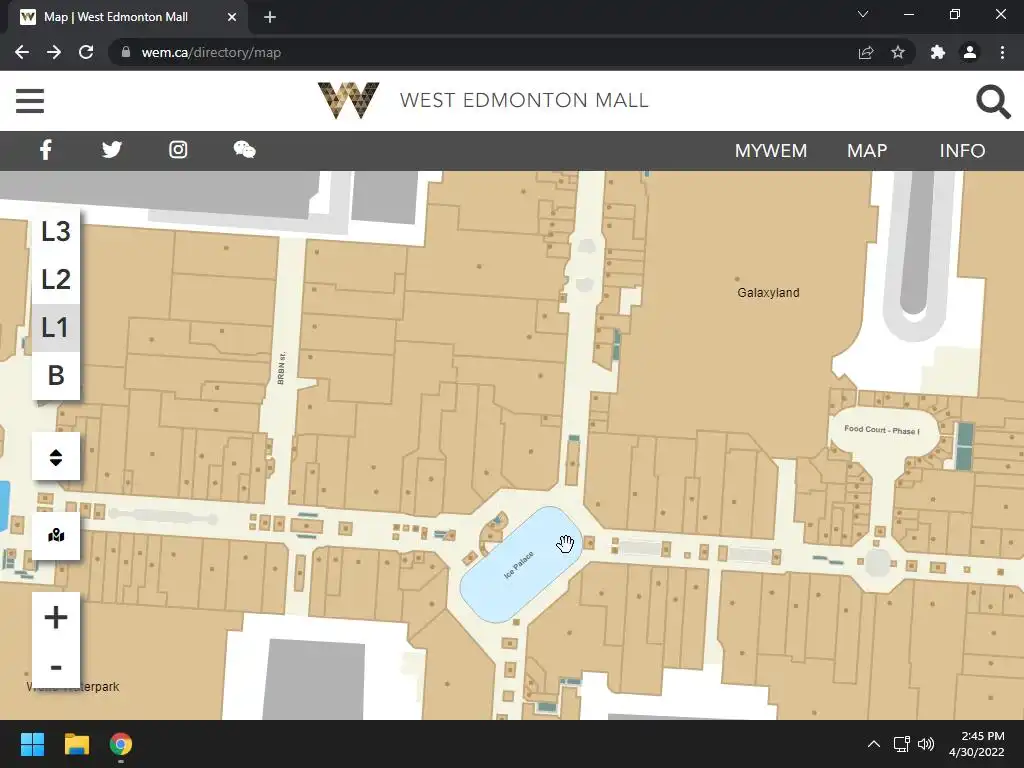1024x768 pixels.
Task: Show hidden system tray icons
Action: click(x=874, y=744)
